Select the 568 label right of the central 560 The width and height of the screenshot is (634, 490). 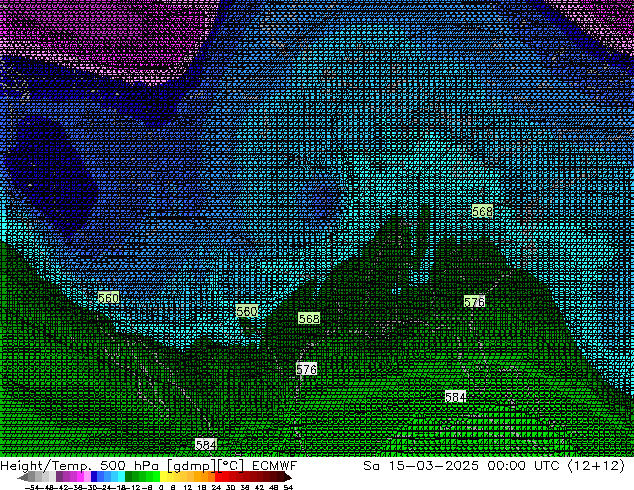pyautogui.click(x=309, y=319)
